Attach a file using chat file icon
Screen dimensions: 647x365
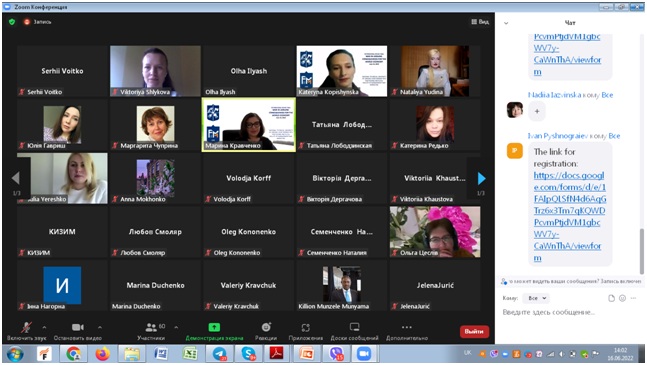point(611,298)
